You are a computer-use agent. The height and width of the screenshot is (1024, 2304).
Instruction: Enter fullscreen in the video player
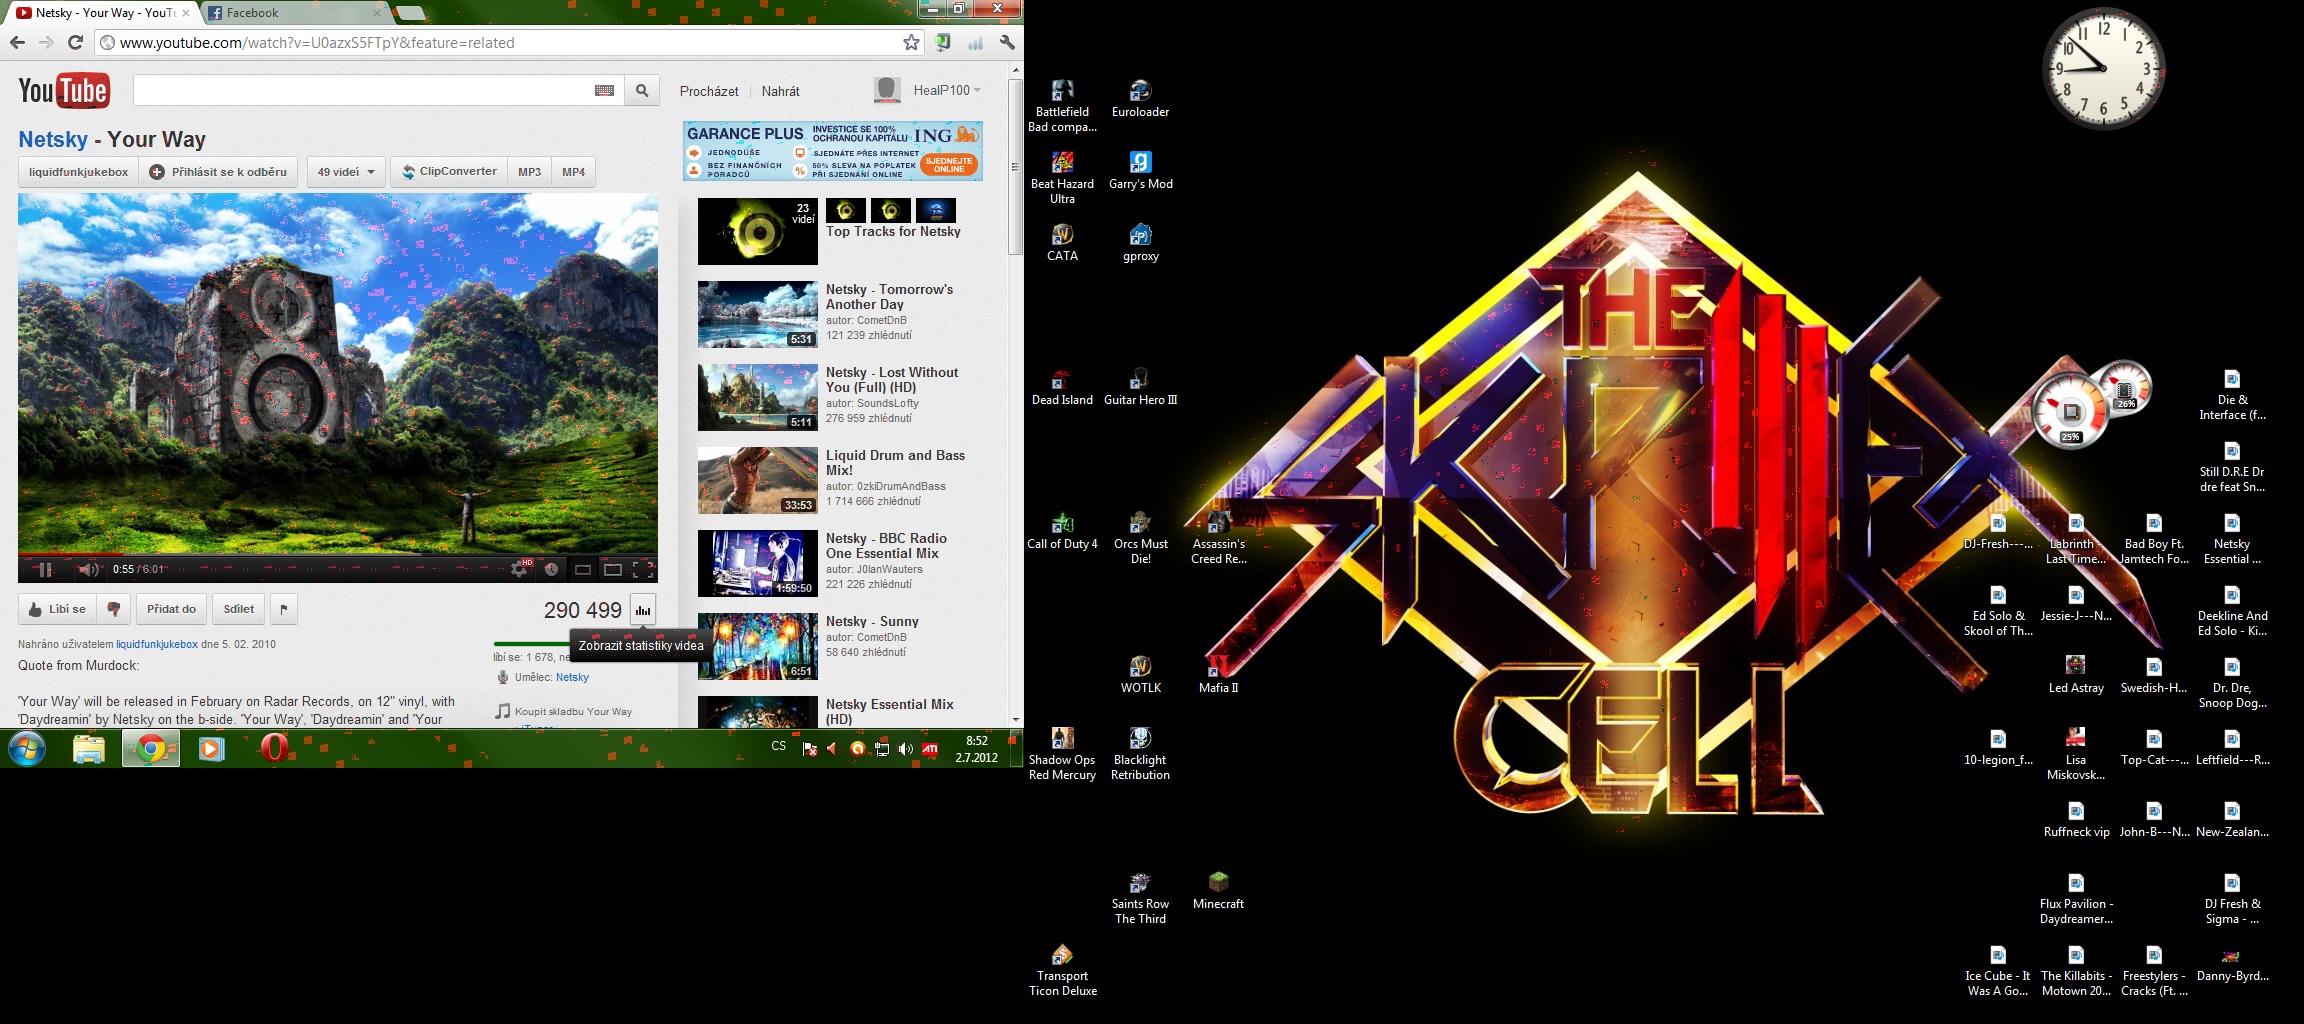[x=644, y=569]
